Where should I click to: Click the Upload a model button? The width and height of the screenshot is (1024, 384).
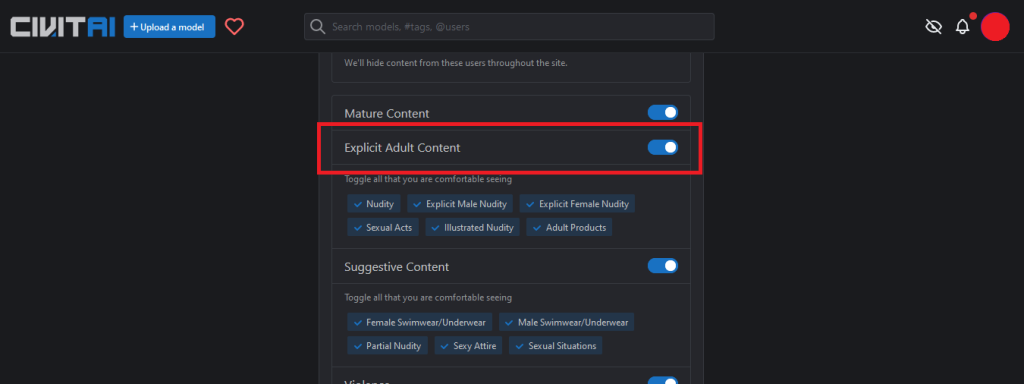[169, 27]
